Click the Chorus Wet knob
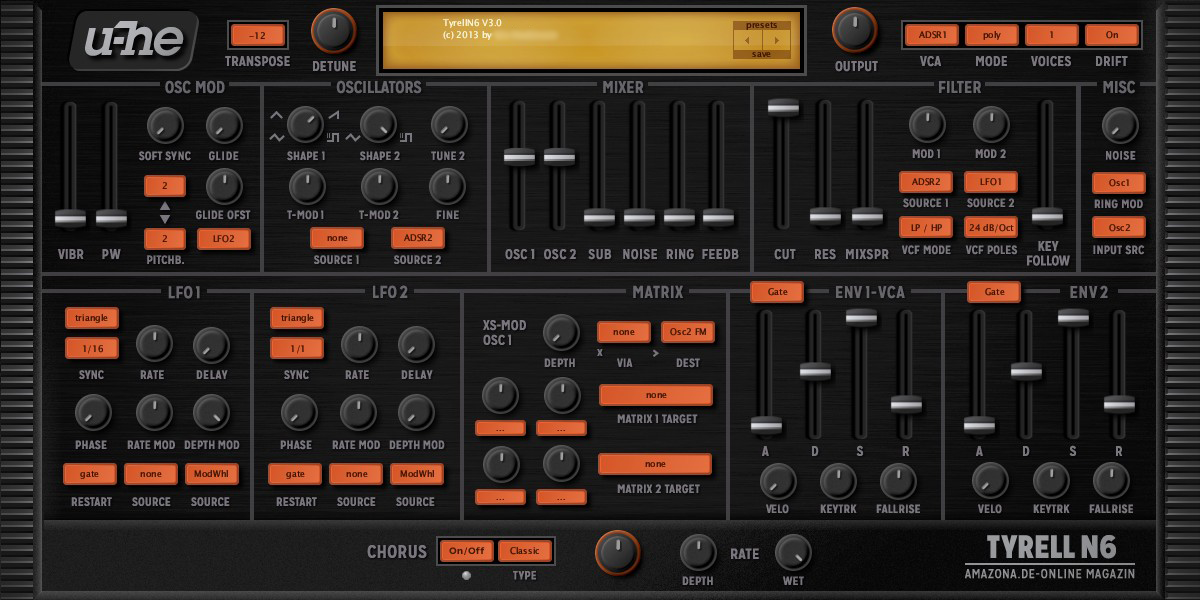Image resolution: width=1200 pixels, height=600 pixels. (x=793, y=552)
